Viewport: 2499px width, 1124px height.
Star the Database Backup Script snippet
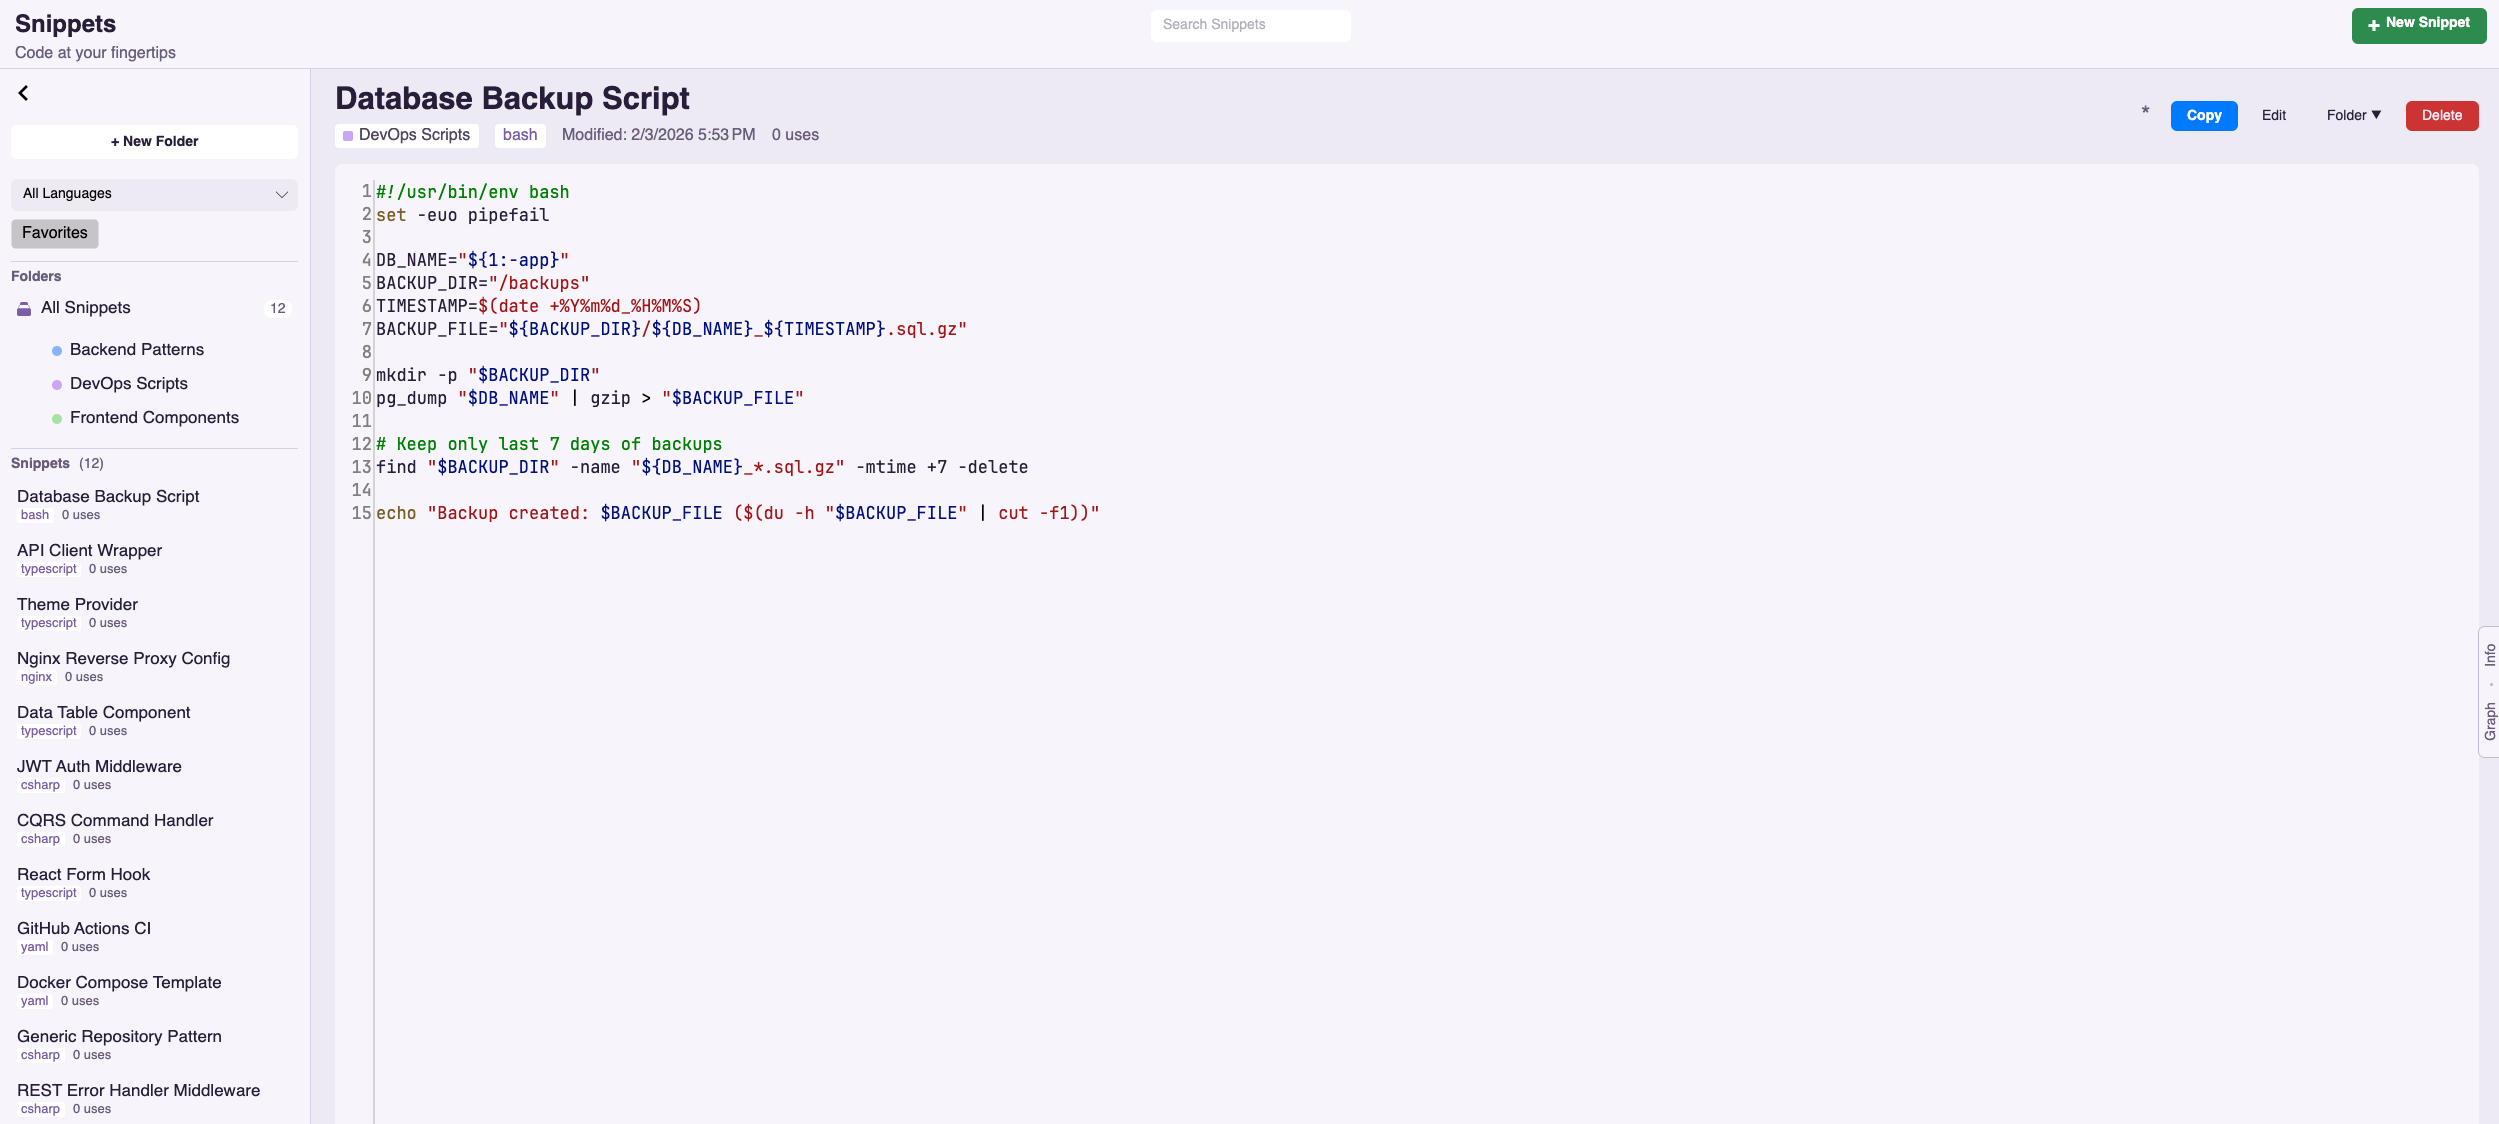[2144, 111]
